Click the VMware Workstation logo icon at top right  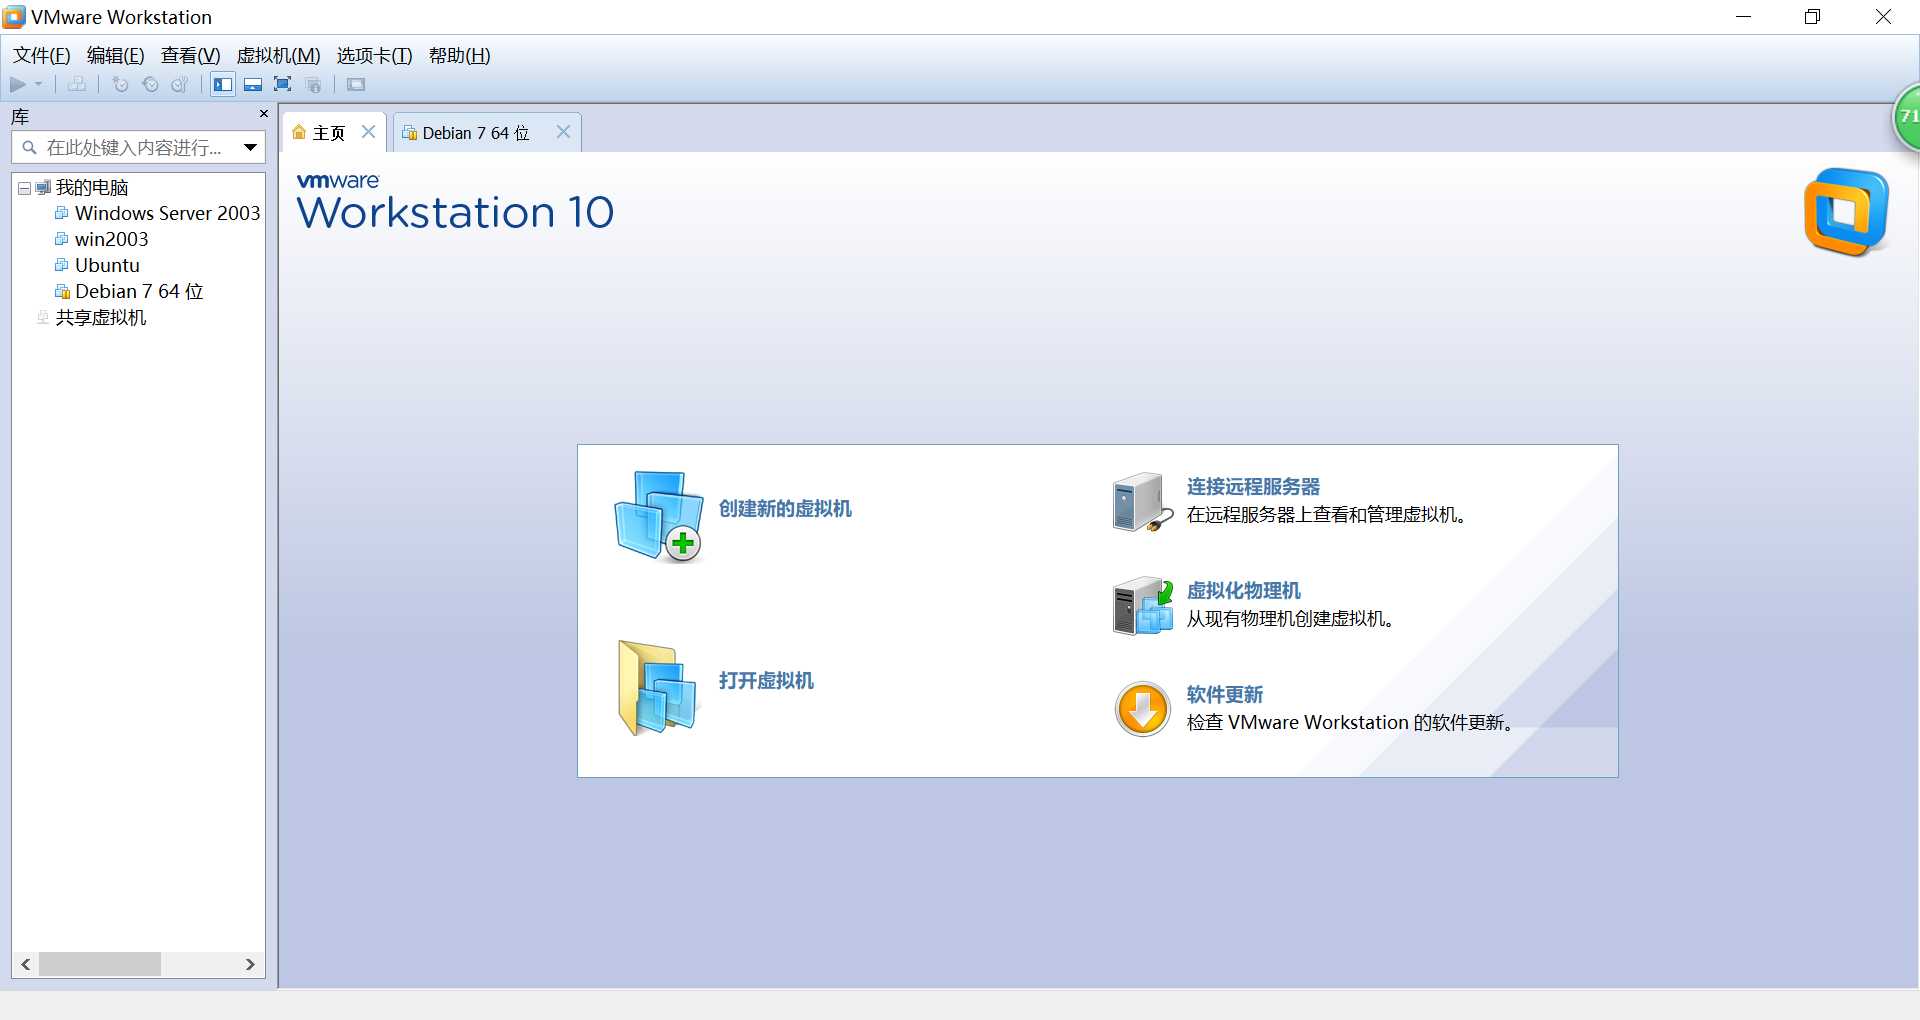tap(1846, 212)
